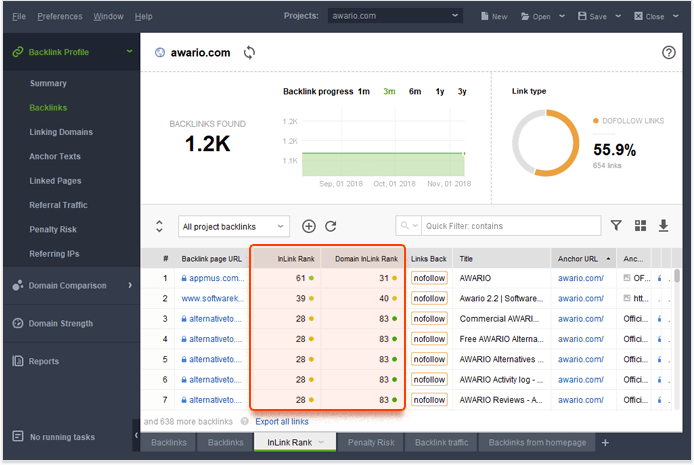Click the workspace grid icon
694x465 pixels.
pyautogui.click(x=640, y=226)
